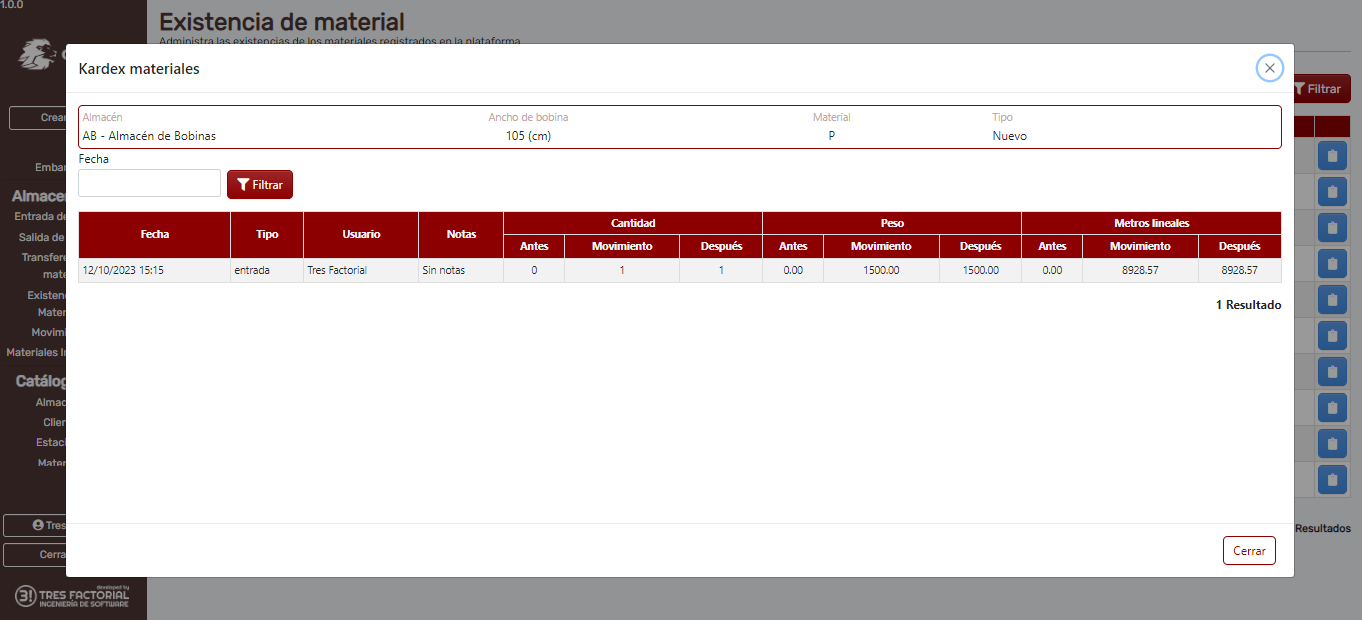The image size is (1362, 620).
Task: Click the Tres Factorial footer logo
Action: pos(71,597)
